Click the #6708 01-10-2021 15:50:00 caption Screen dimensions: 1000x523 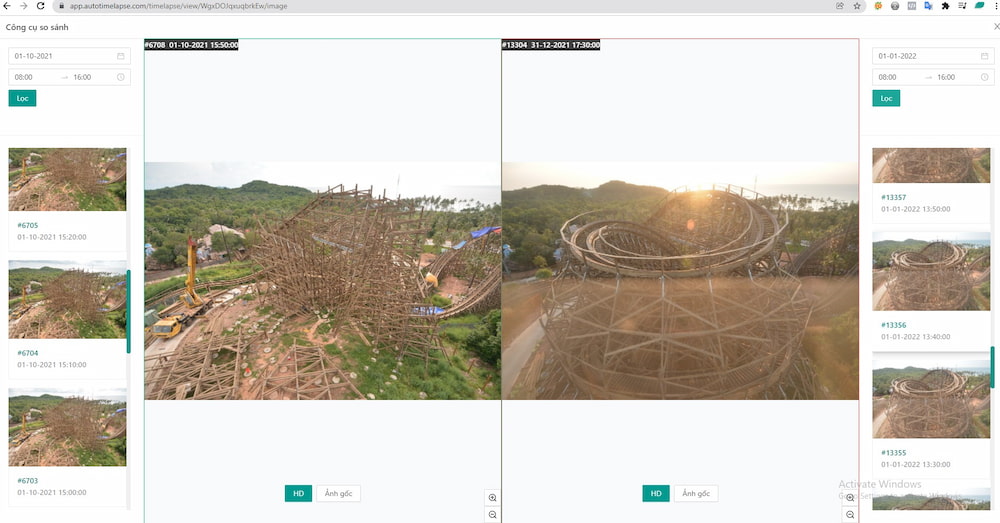191,45
